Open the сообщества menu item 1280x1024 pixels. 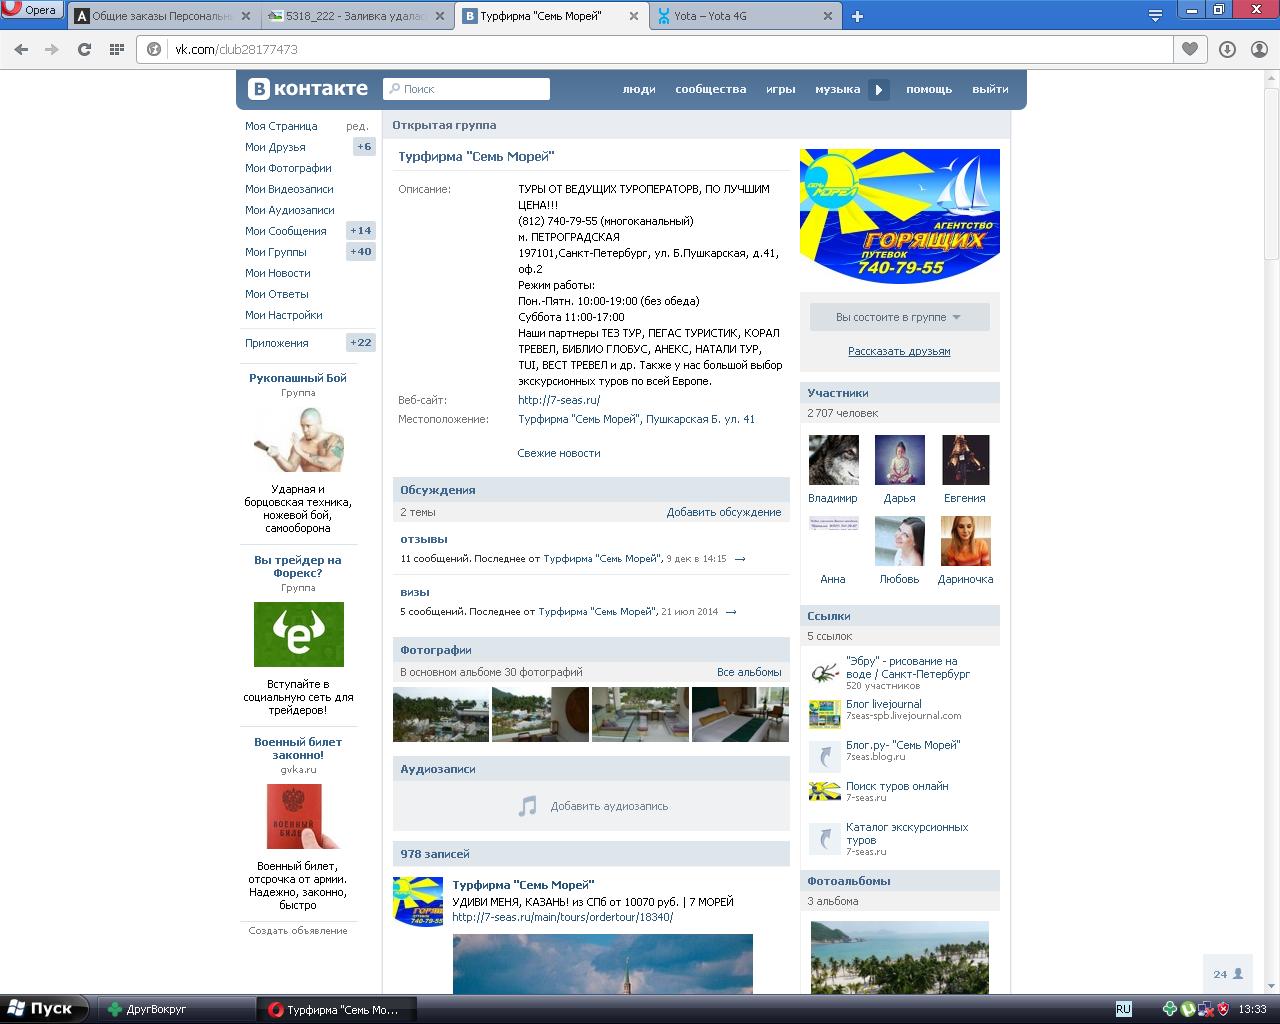(710, 89)
